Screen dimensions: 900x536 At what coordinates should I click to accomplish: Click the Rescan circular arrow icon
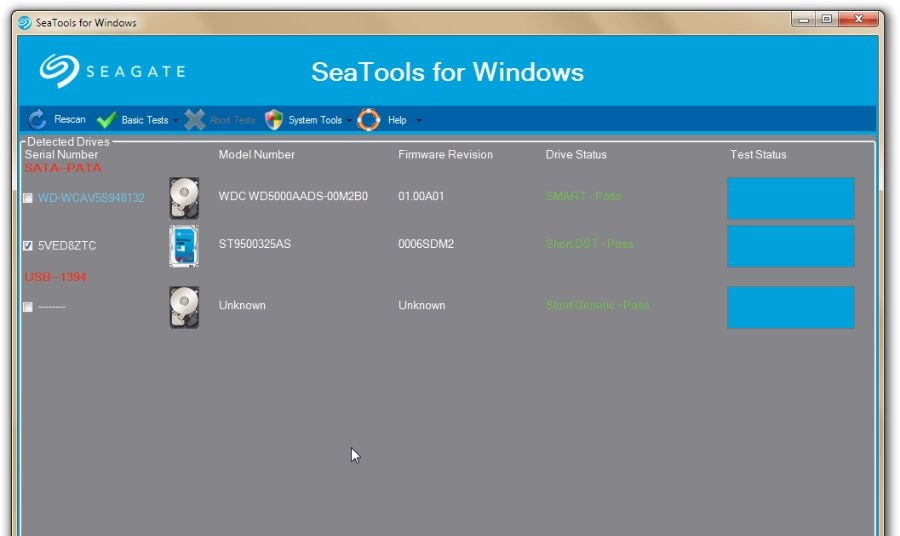click(38, 120)
